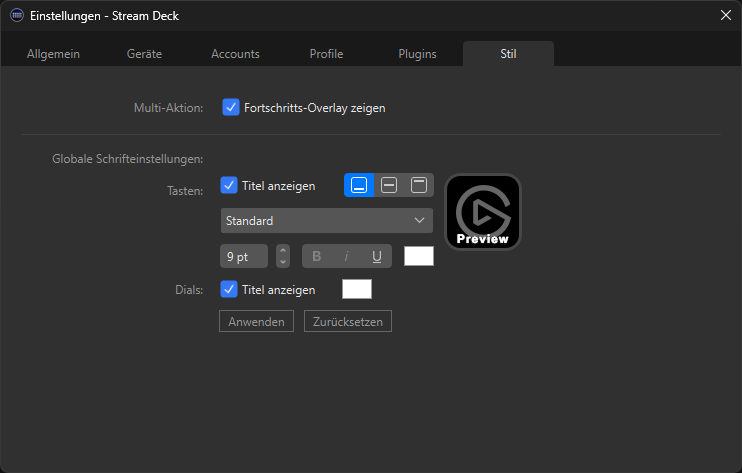Open the Standard font dropdown
This screenshot has height=473, width=742.
click(326, 220)
